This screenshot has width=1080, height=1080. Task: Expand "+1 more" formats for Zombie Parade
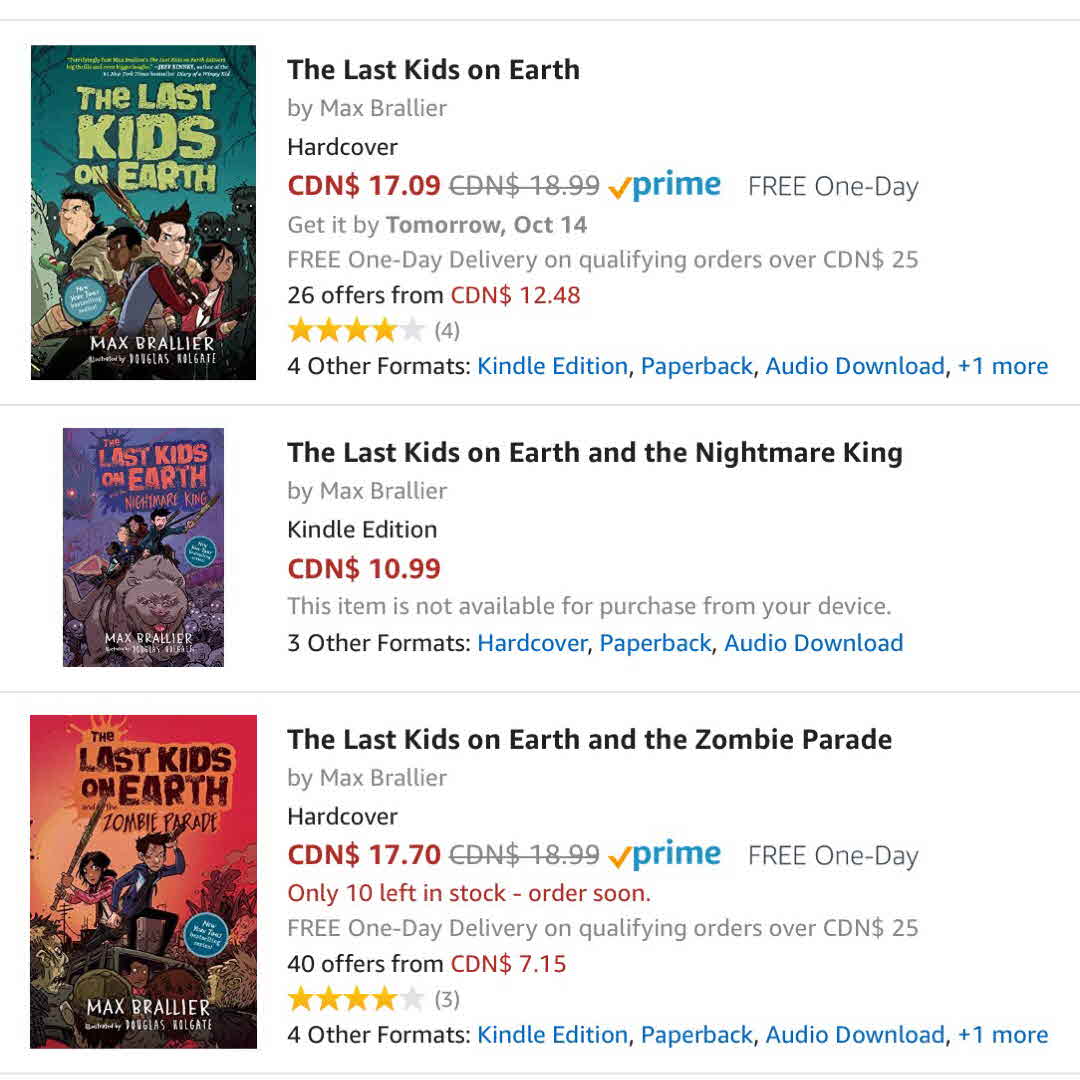pos(1002,1035)
